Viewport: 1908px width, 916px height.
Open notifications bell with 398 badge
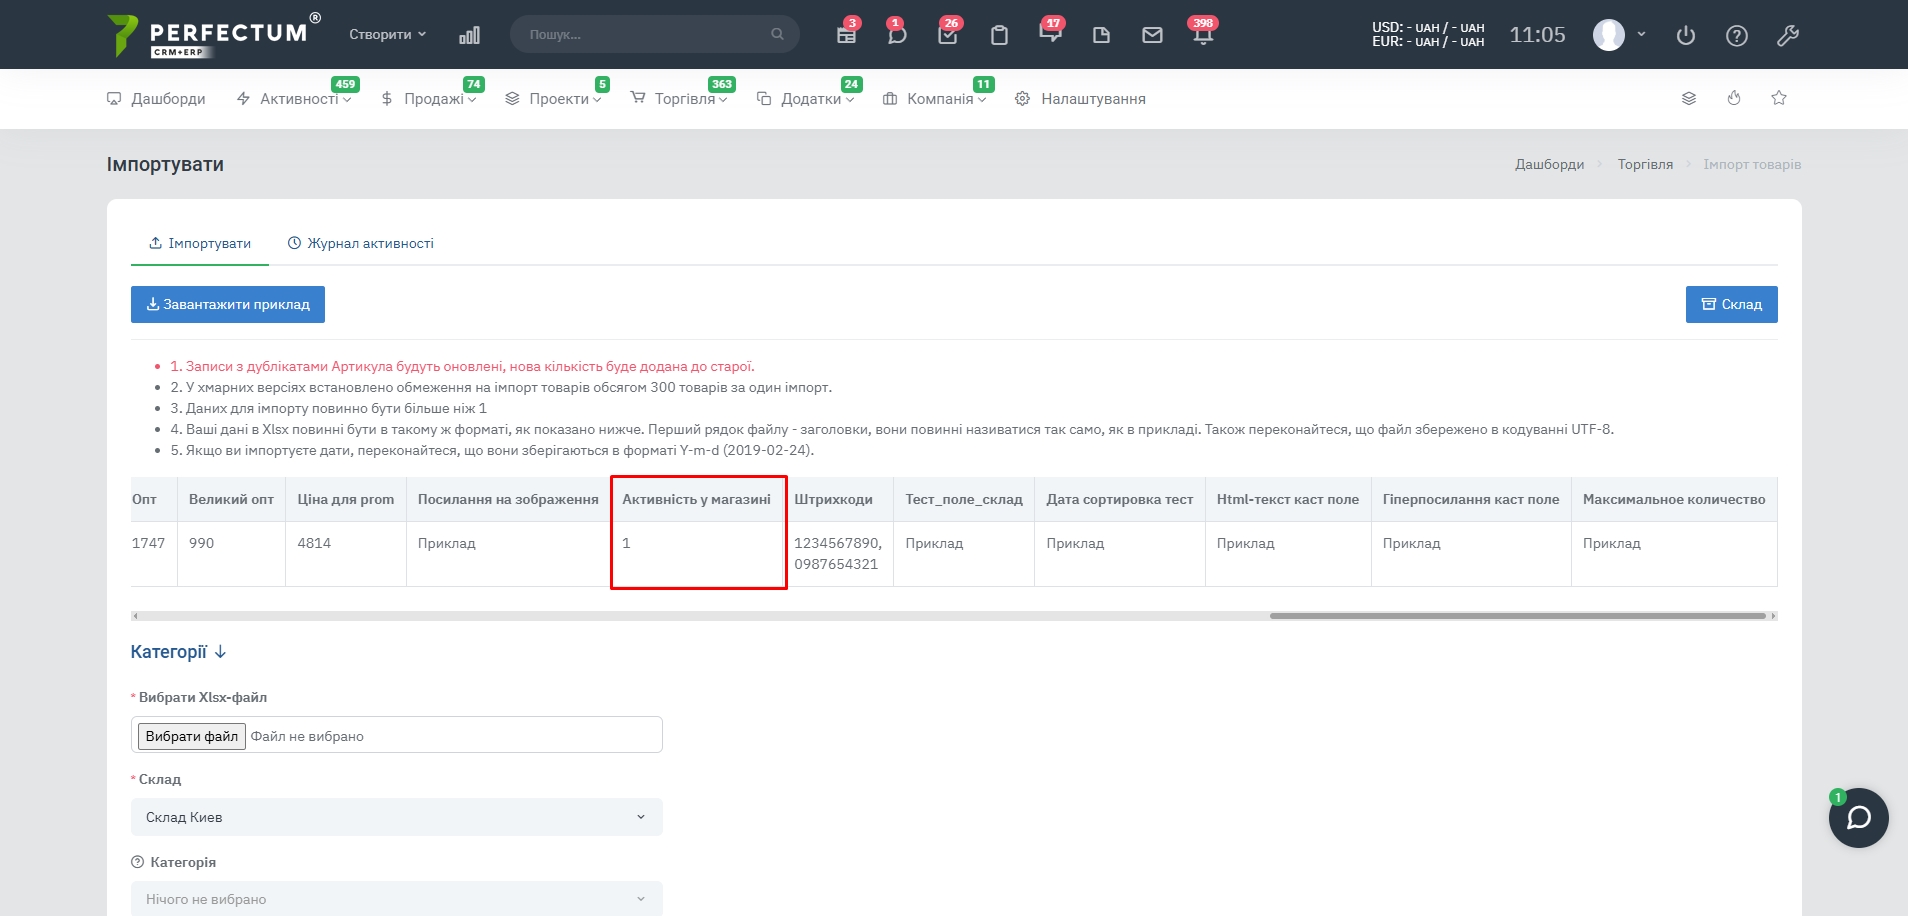1203,35
